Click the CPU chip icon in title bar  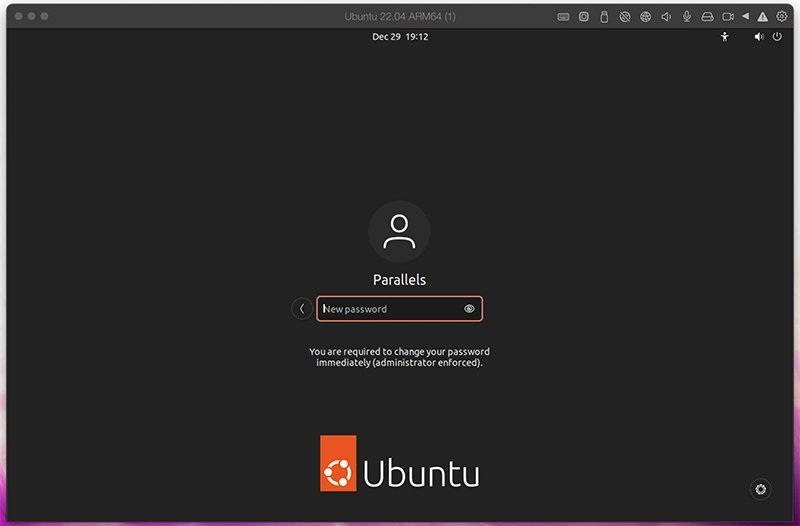tap(584, 17)
